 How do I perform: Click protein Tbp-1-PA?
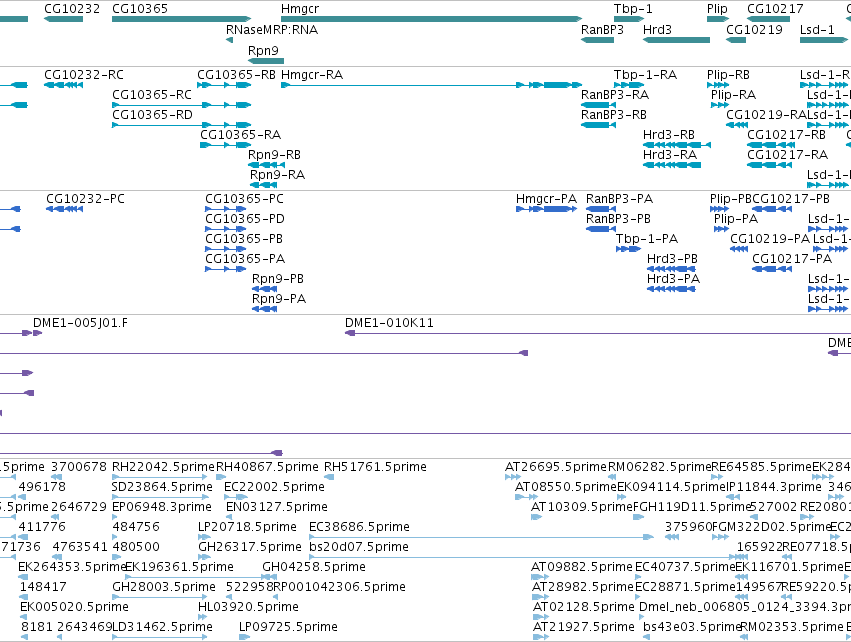(x=647, y=239)
